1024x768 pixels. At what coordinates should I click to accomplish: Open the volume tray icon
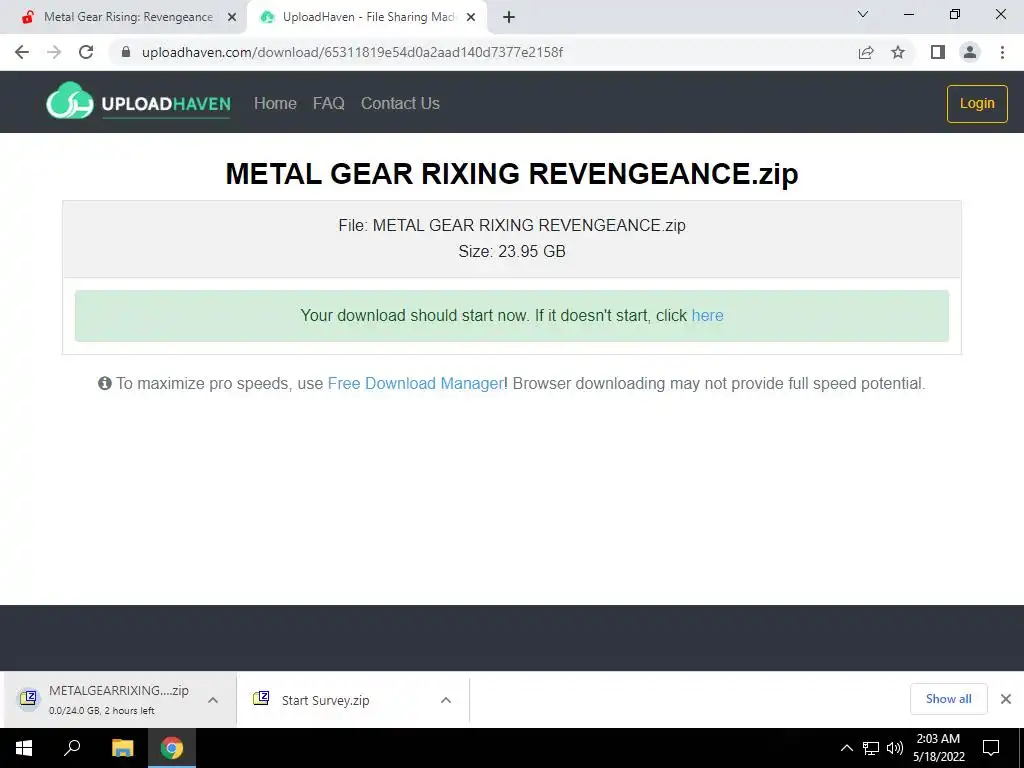click(895, 748)
